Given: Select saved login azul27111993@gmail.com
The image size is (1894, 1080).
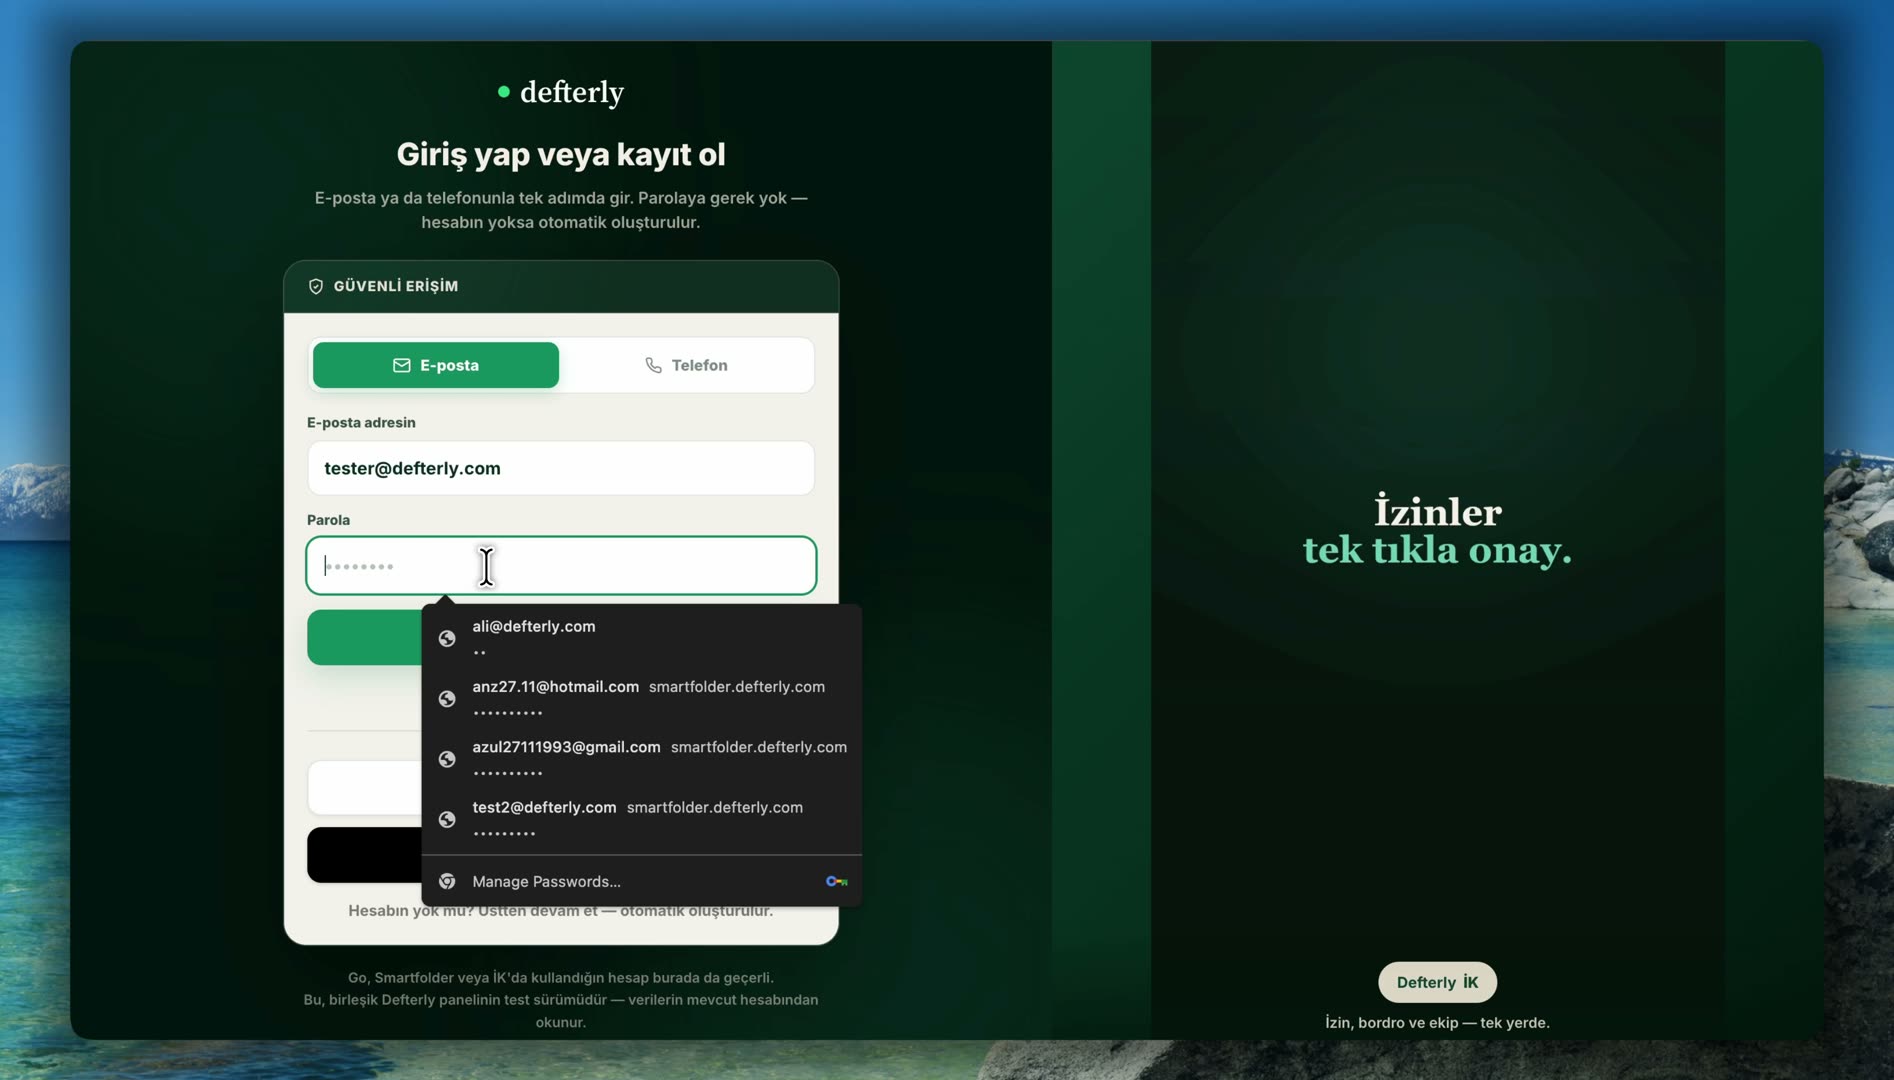Looking at the screenshot, I should point(641,758).
